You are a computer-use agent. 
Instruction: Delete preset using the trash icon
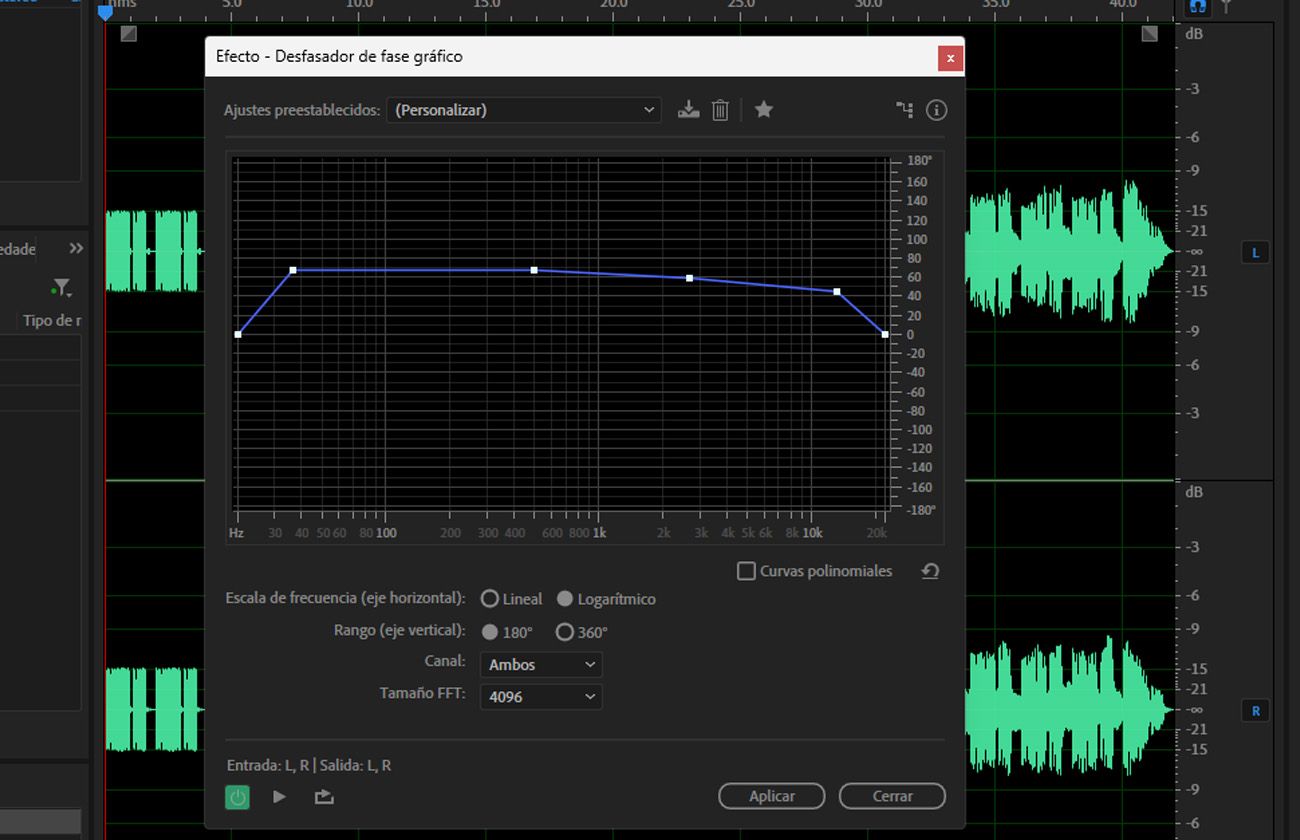pyautogui.click(x=720, y=110)
